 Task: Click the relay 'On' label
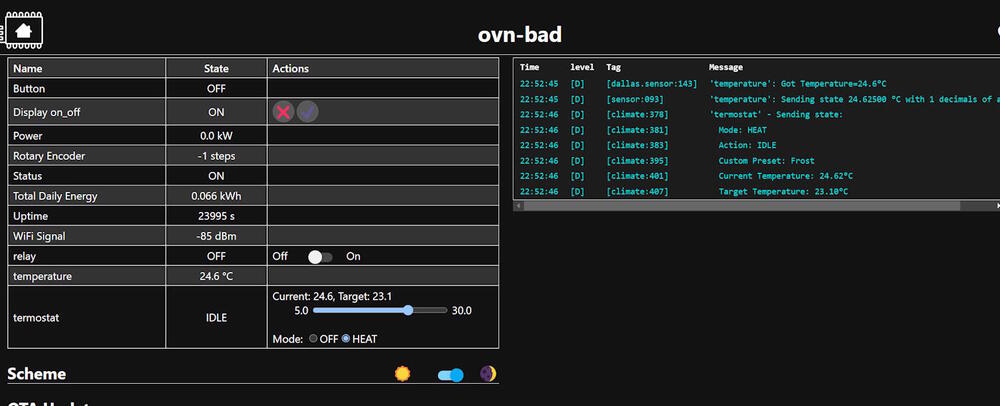coord(353,256)
